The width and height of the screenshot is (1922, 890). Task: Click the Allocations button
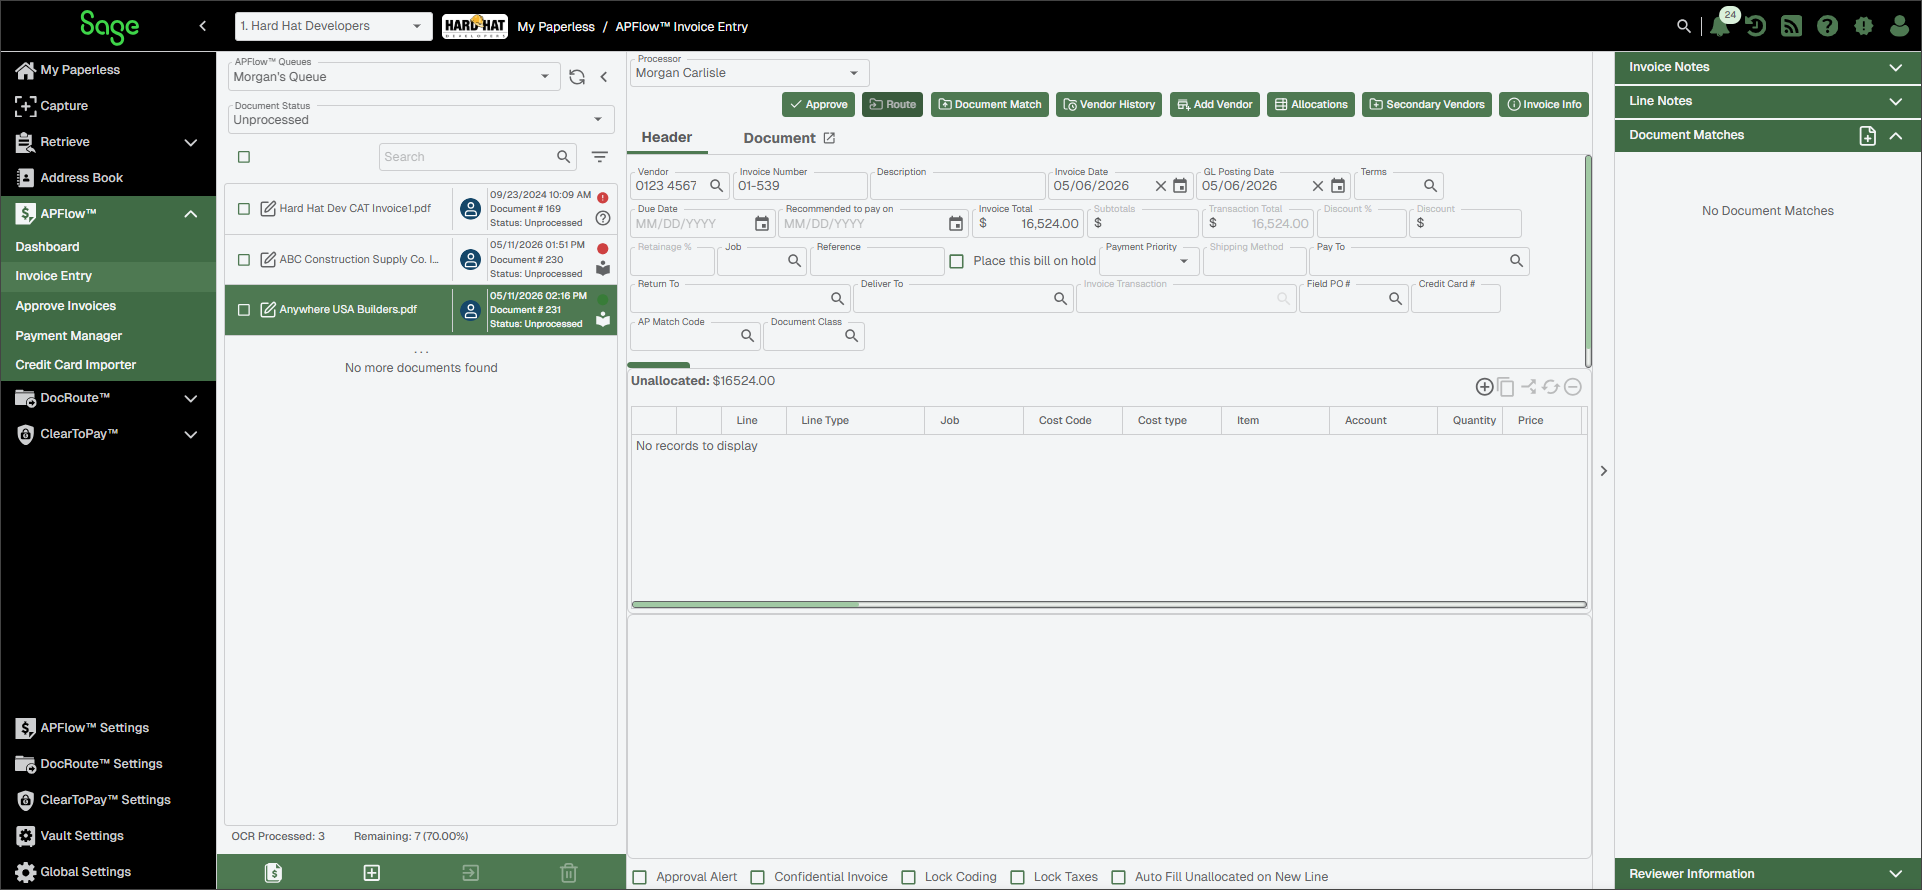point(1311,105)
